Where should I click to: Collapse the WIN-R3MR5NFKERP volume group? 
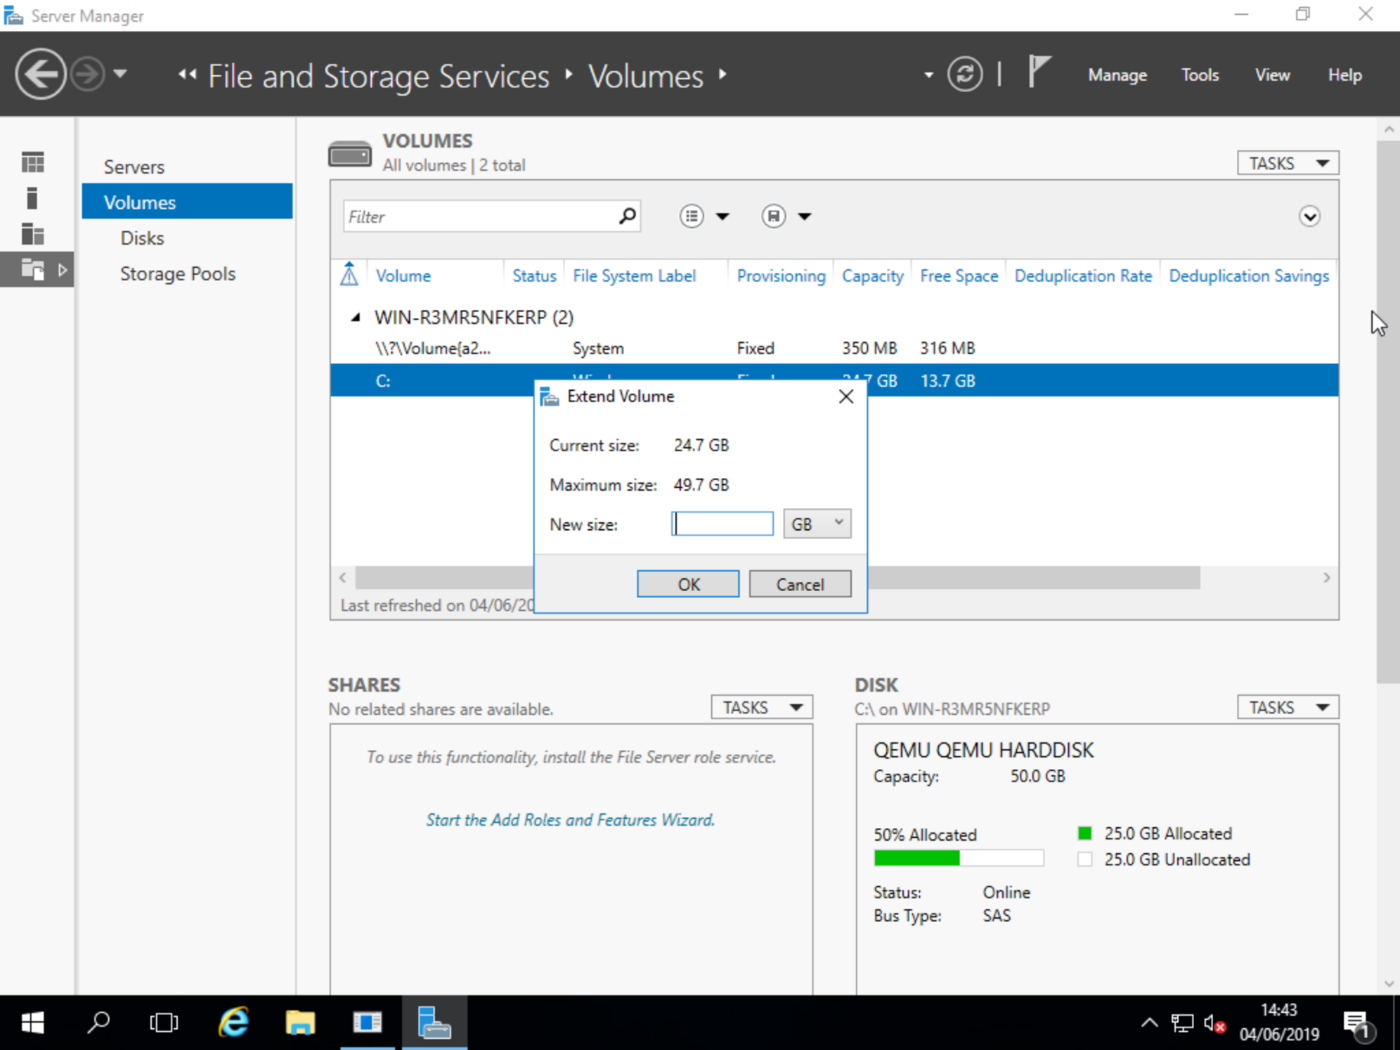point(355,317)
